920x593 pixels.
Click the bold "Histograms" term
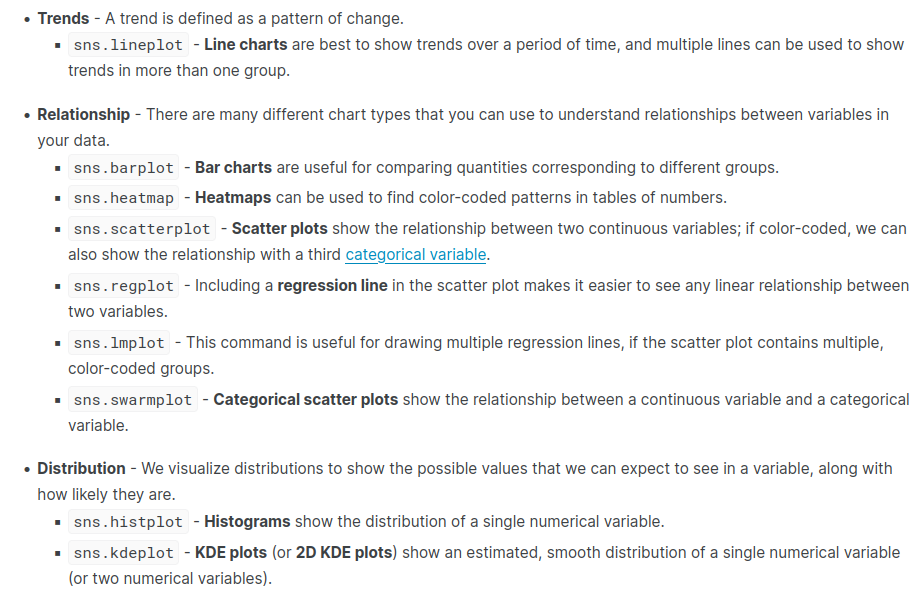pos(247,522)
